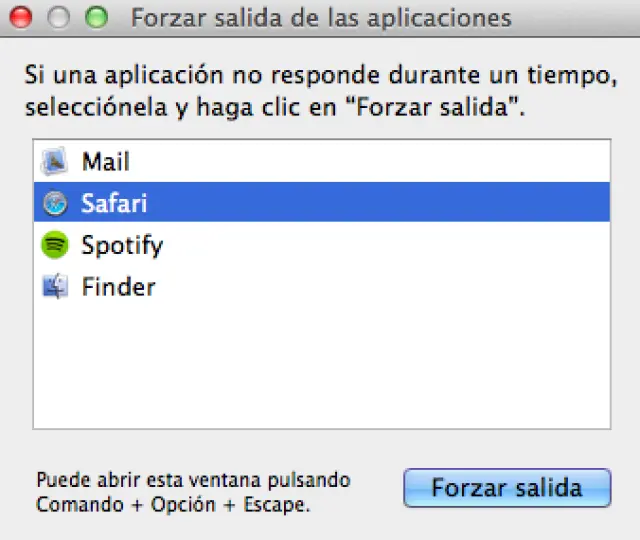
Task: Select the Mail text label in list
Action: 105,162
